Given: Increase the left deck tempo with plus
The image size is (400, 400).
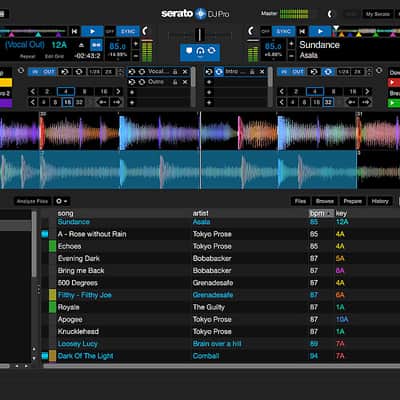Looking at the screenshot, I should coord(136,44).
